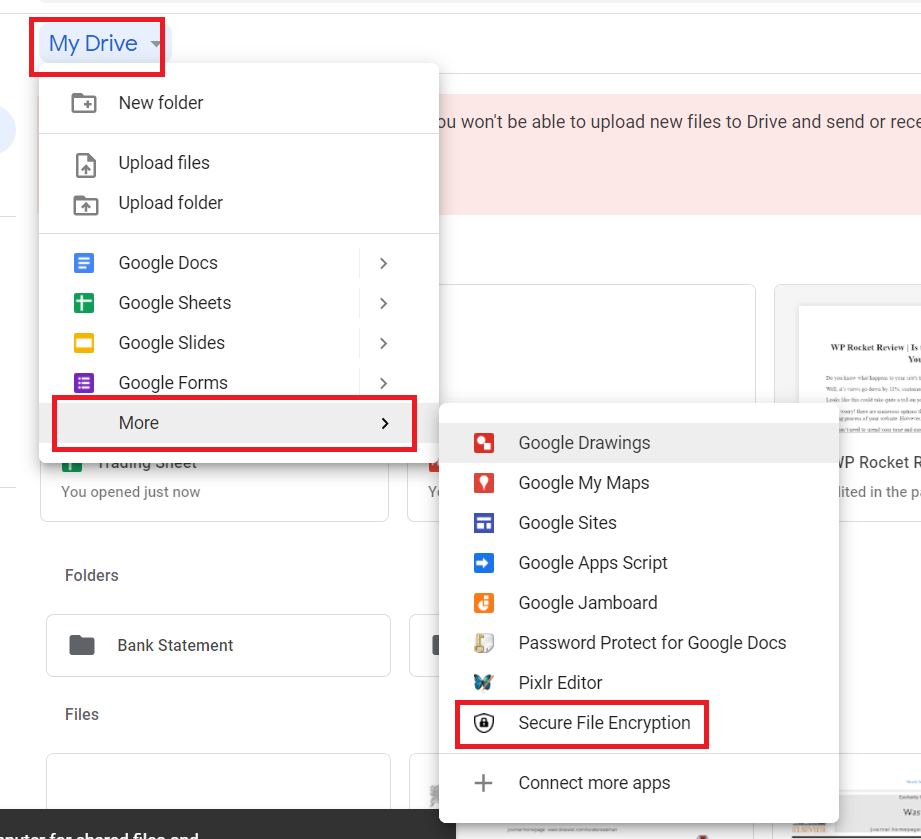Expand the Google Forms submenu chevron
Screen dimensions: 921x839
(381, 383)
